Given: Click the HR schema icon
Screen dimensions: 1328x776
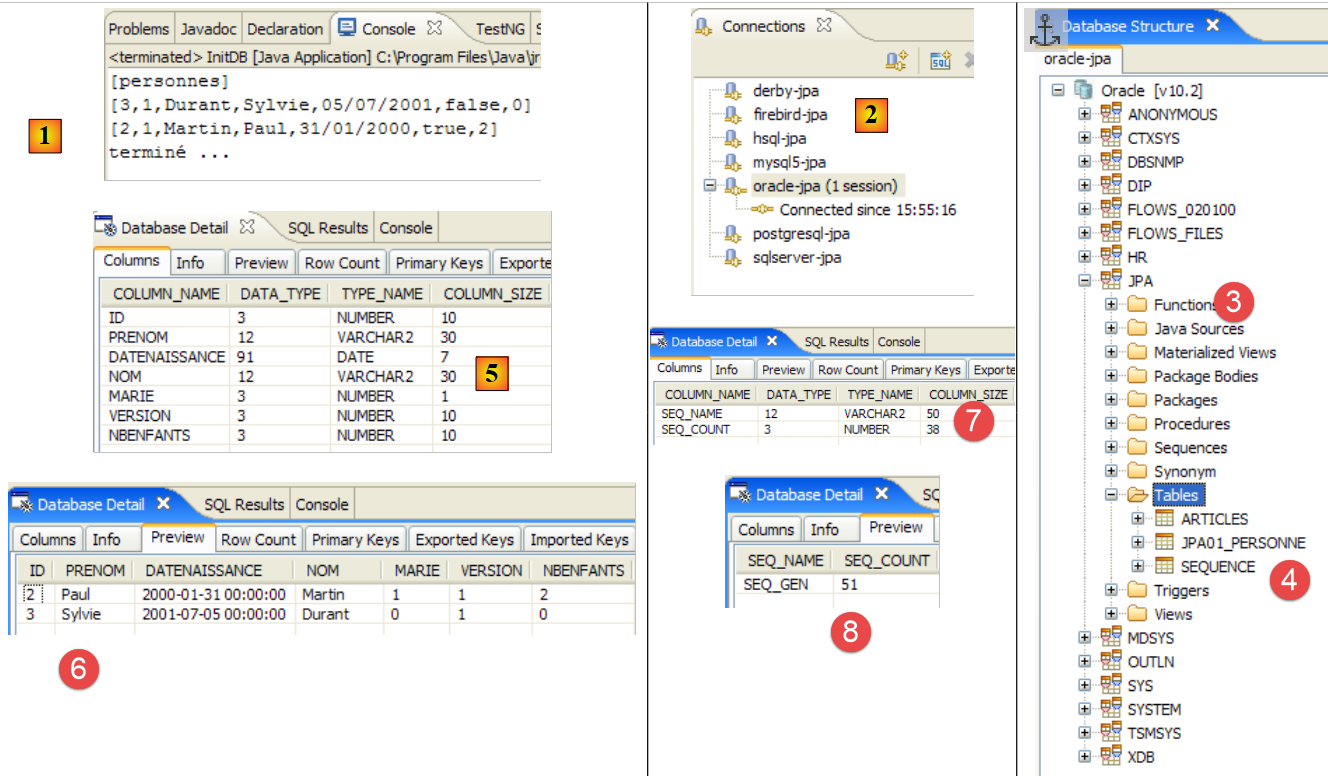Looking at the screenshot, I should coord(1111,257).
